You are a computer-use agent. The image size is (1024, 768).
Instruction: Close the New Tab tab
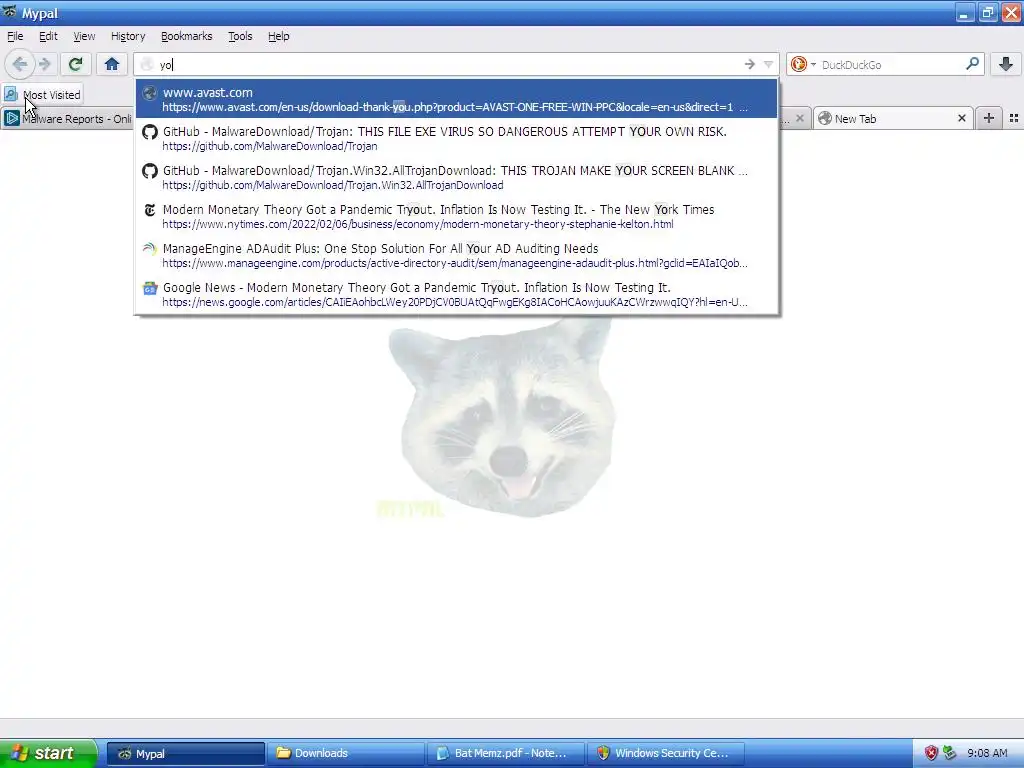(x=961, y=119)
